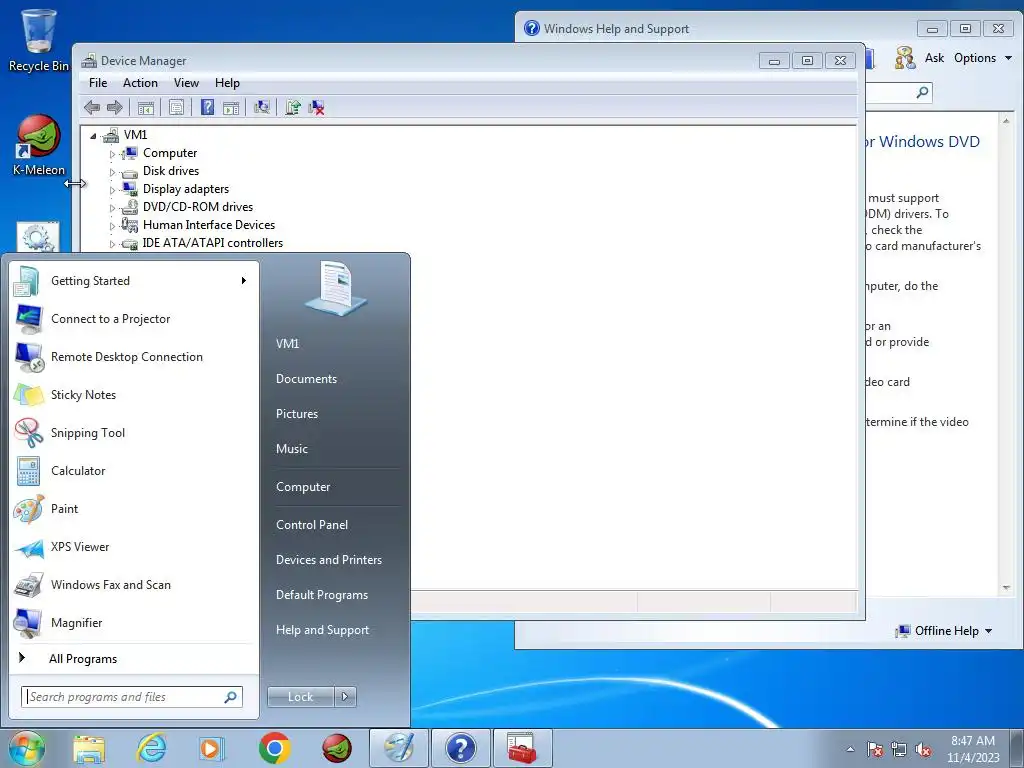Click Scan for hardware changes toolbar icon
The width and height of the screenshot is (1024, 768).
[x=262, y=107]
